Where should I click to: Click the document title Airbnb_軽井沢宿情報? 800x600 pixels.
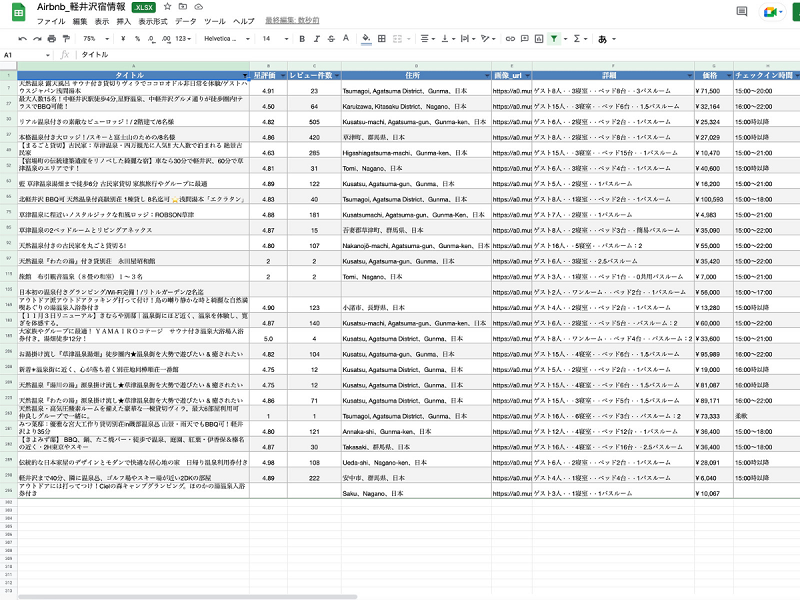pos(81,7)
